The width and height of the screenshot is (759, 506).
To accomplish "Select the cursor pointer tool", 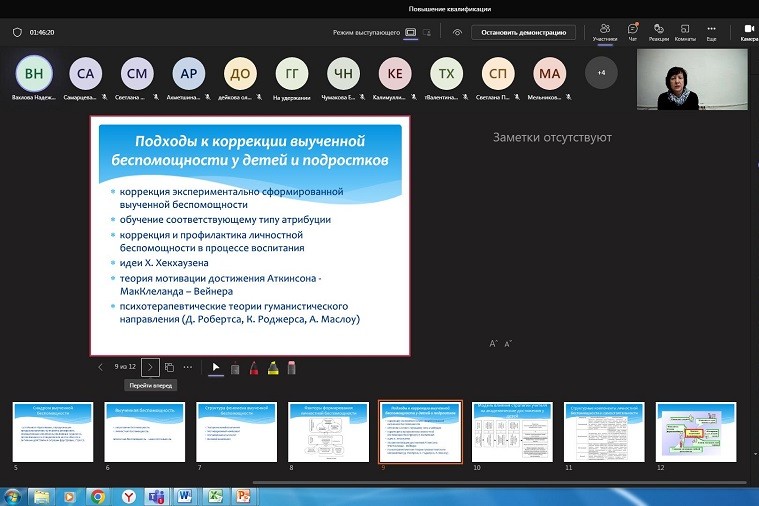I will coord(215,368).
